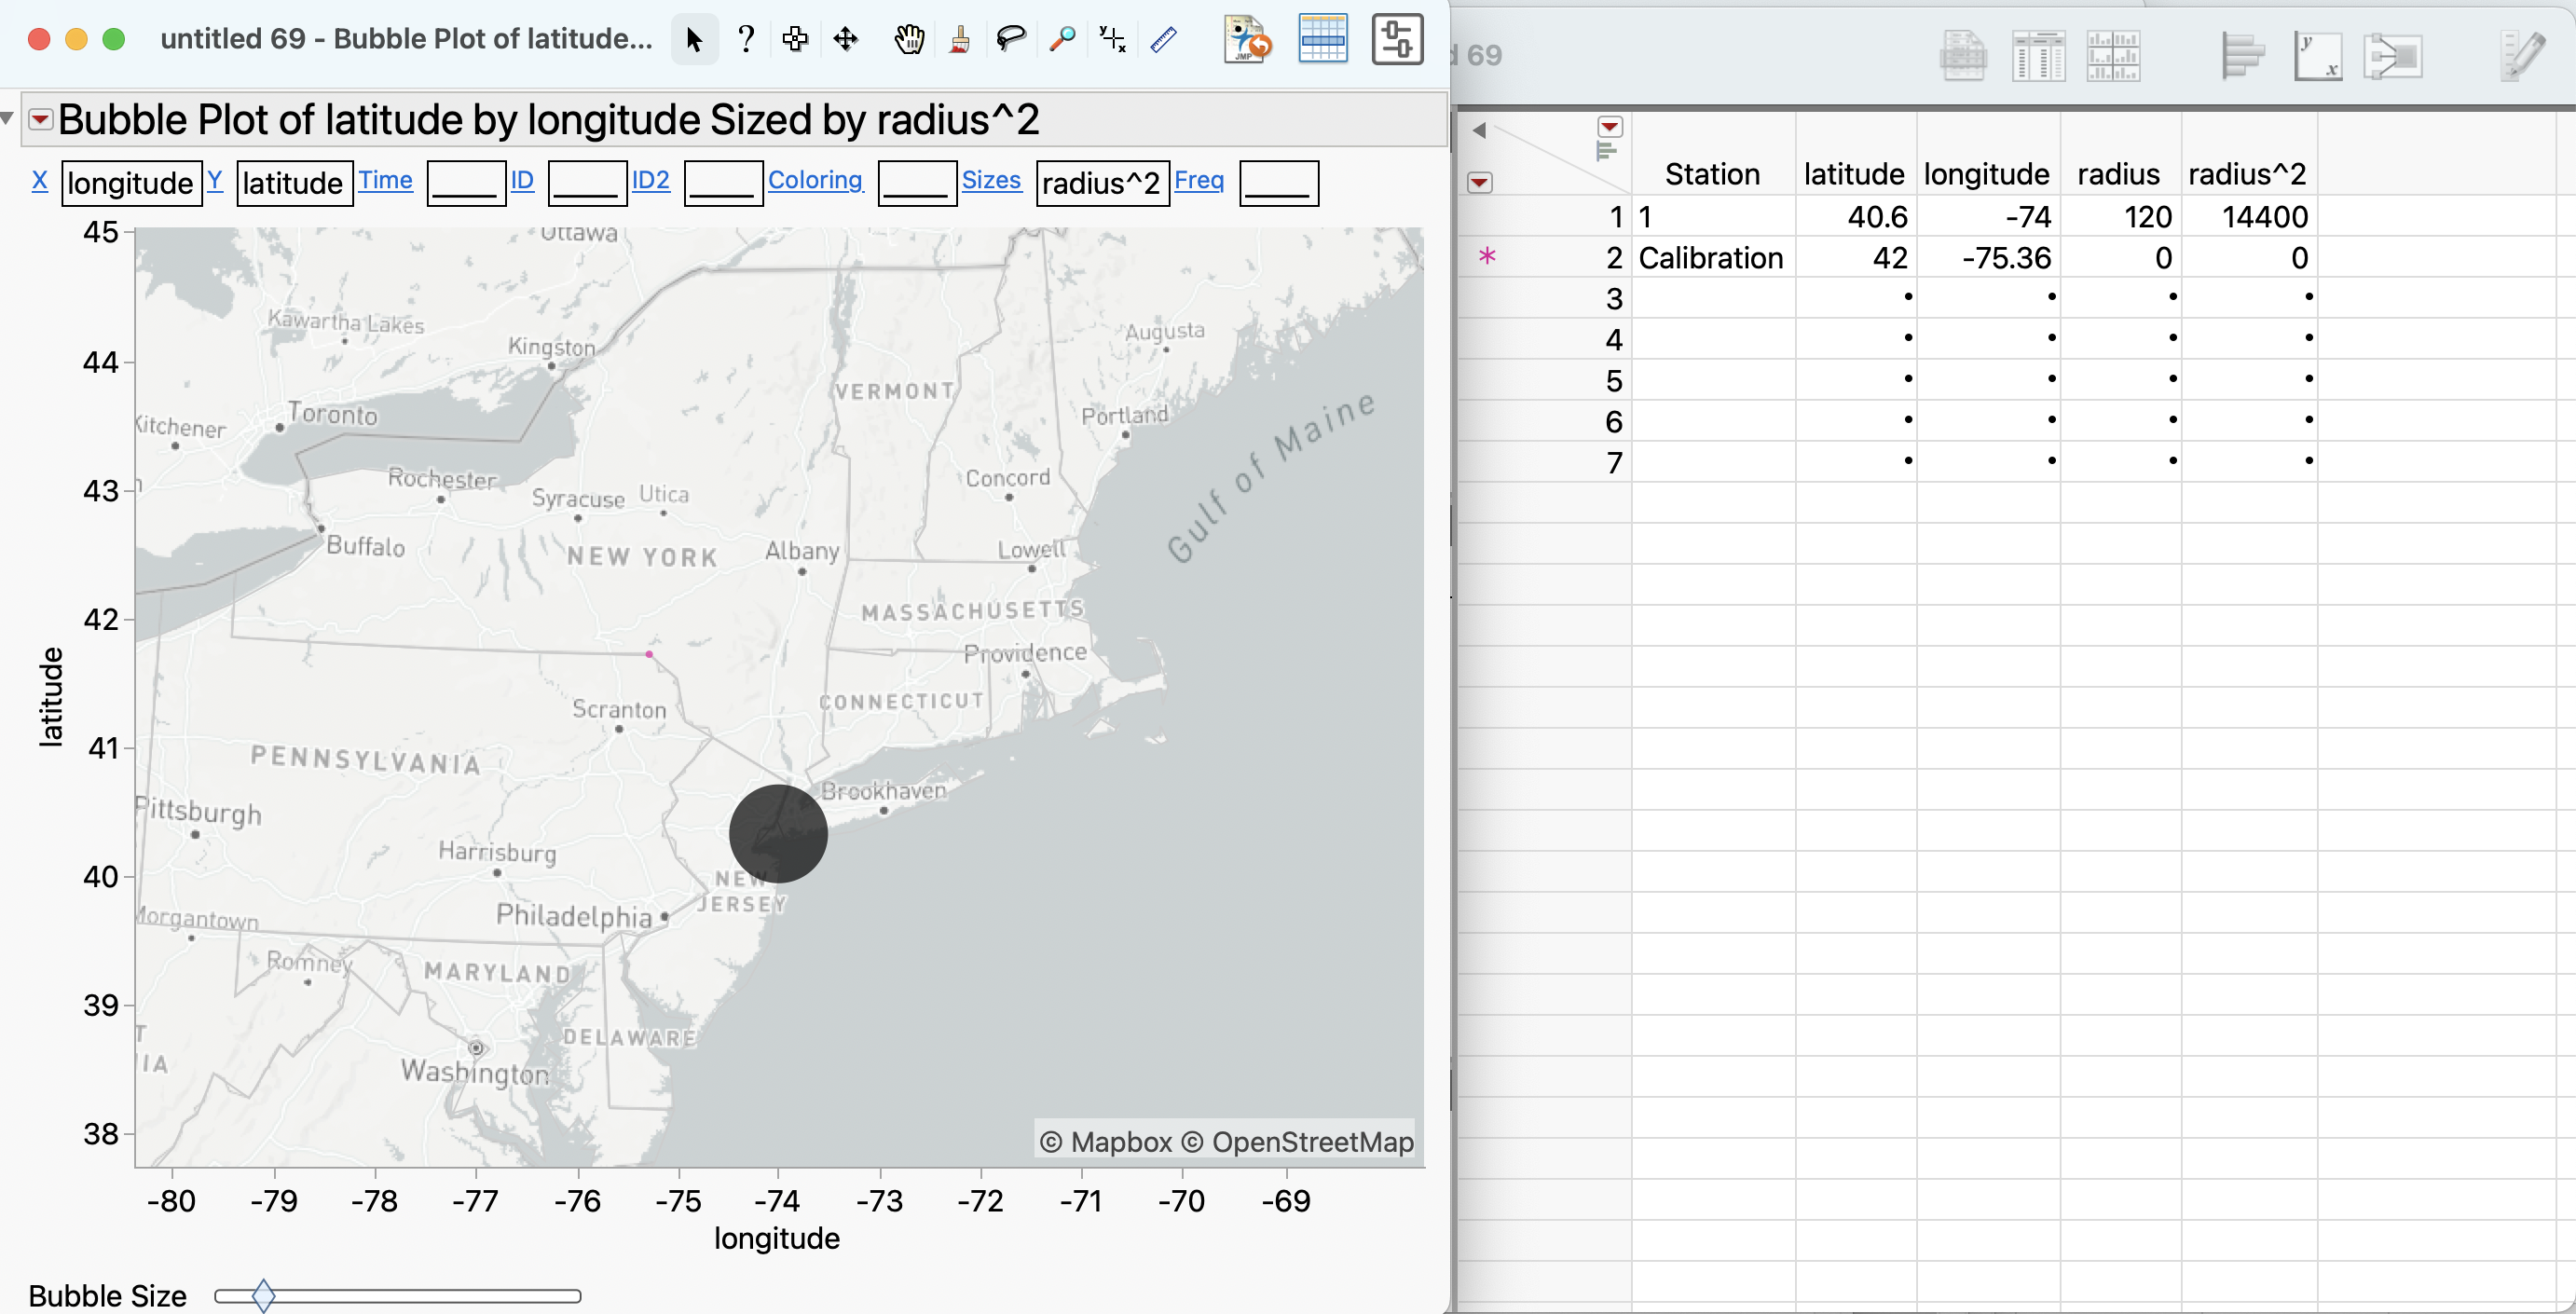The image size is (2576, 1314).
Task: Click the Sizes role link
Action: [990, 180]
